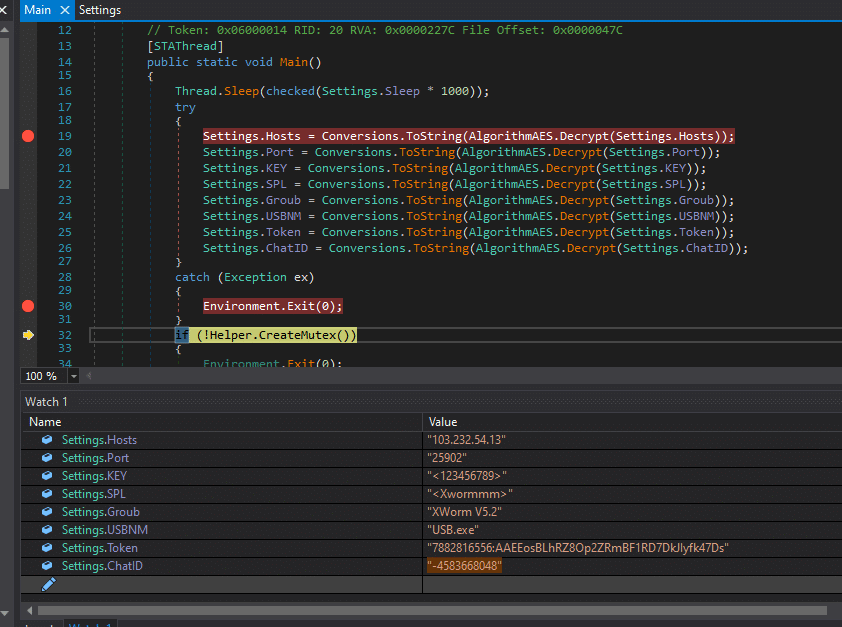Click Thread.Sleep call on line 16

coord(217,91)
